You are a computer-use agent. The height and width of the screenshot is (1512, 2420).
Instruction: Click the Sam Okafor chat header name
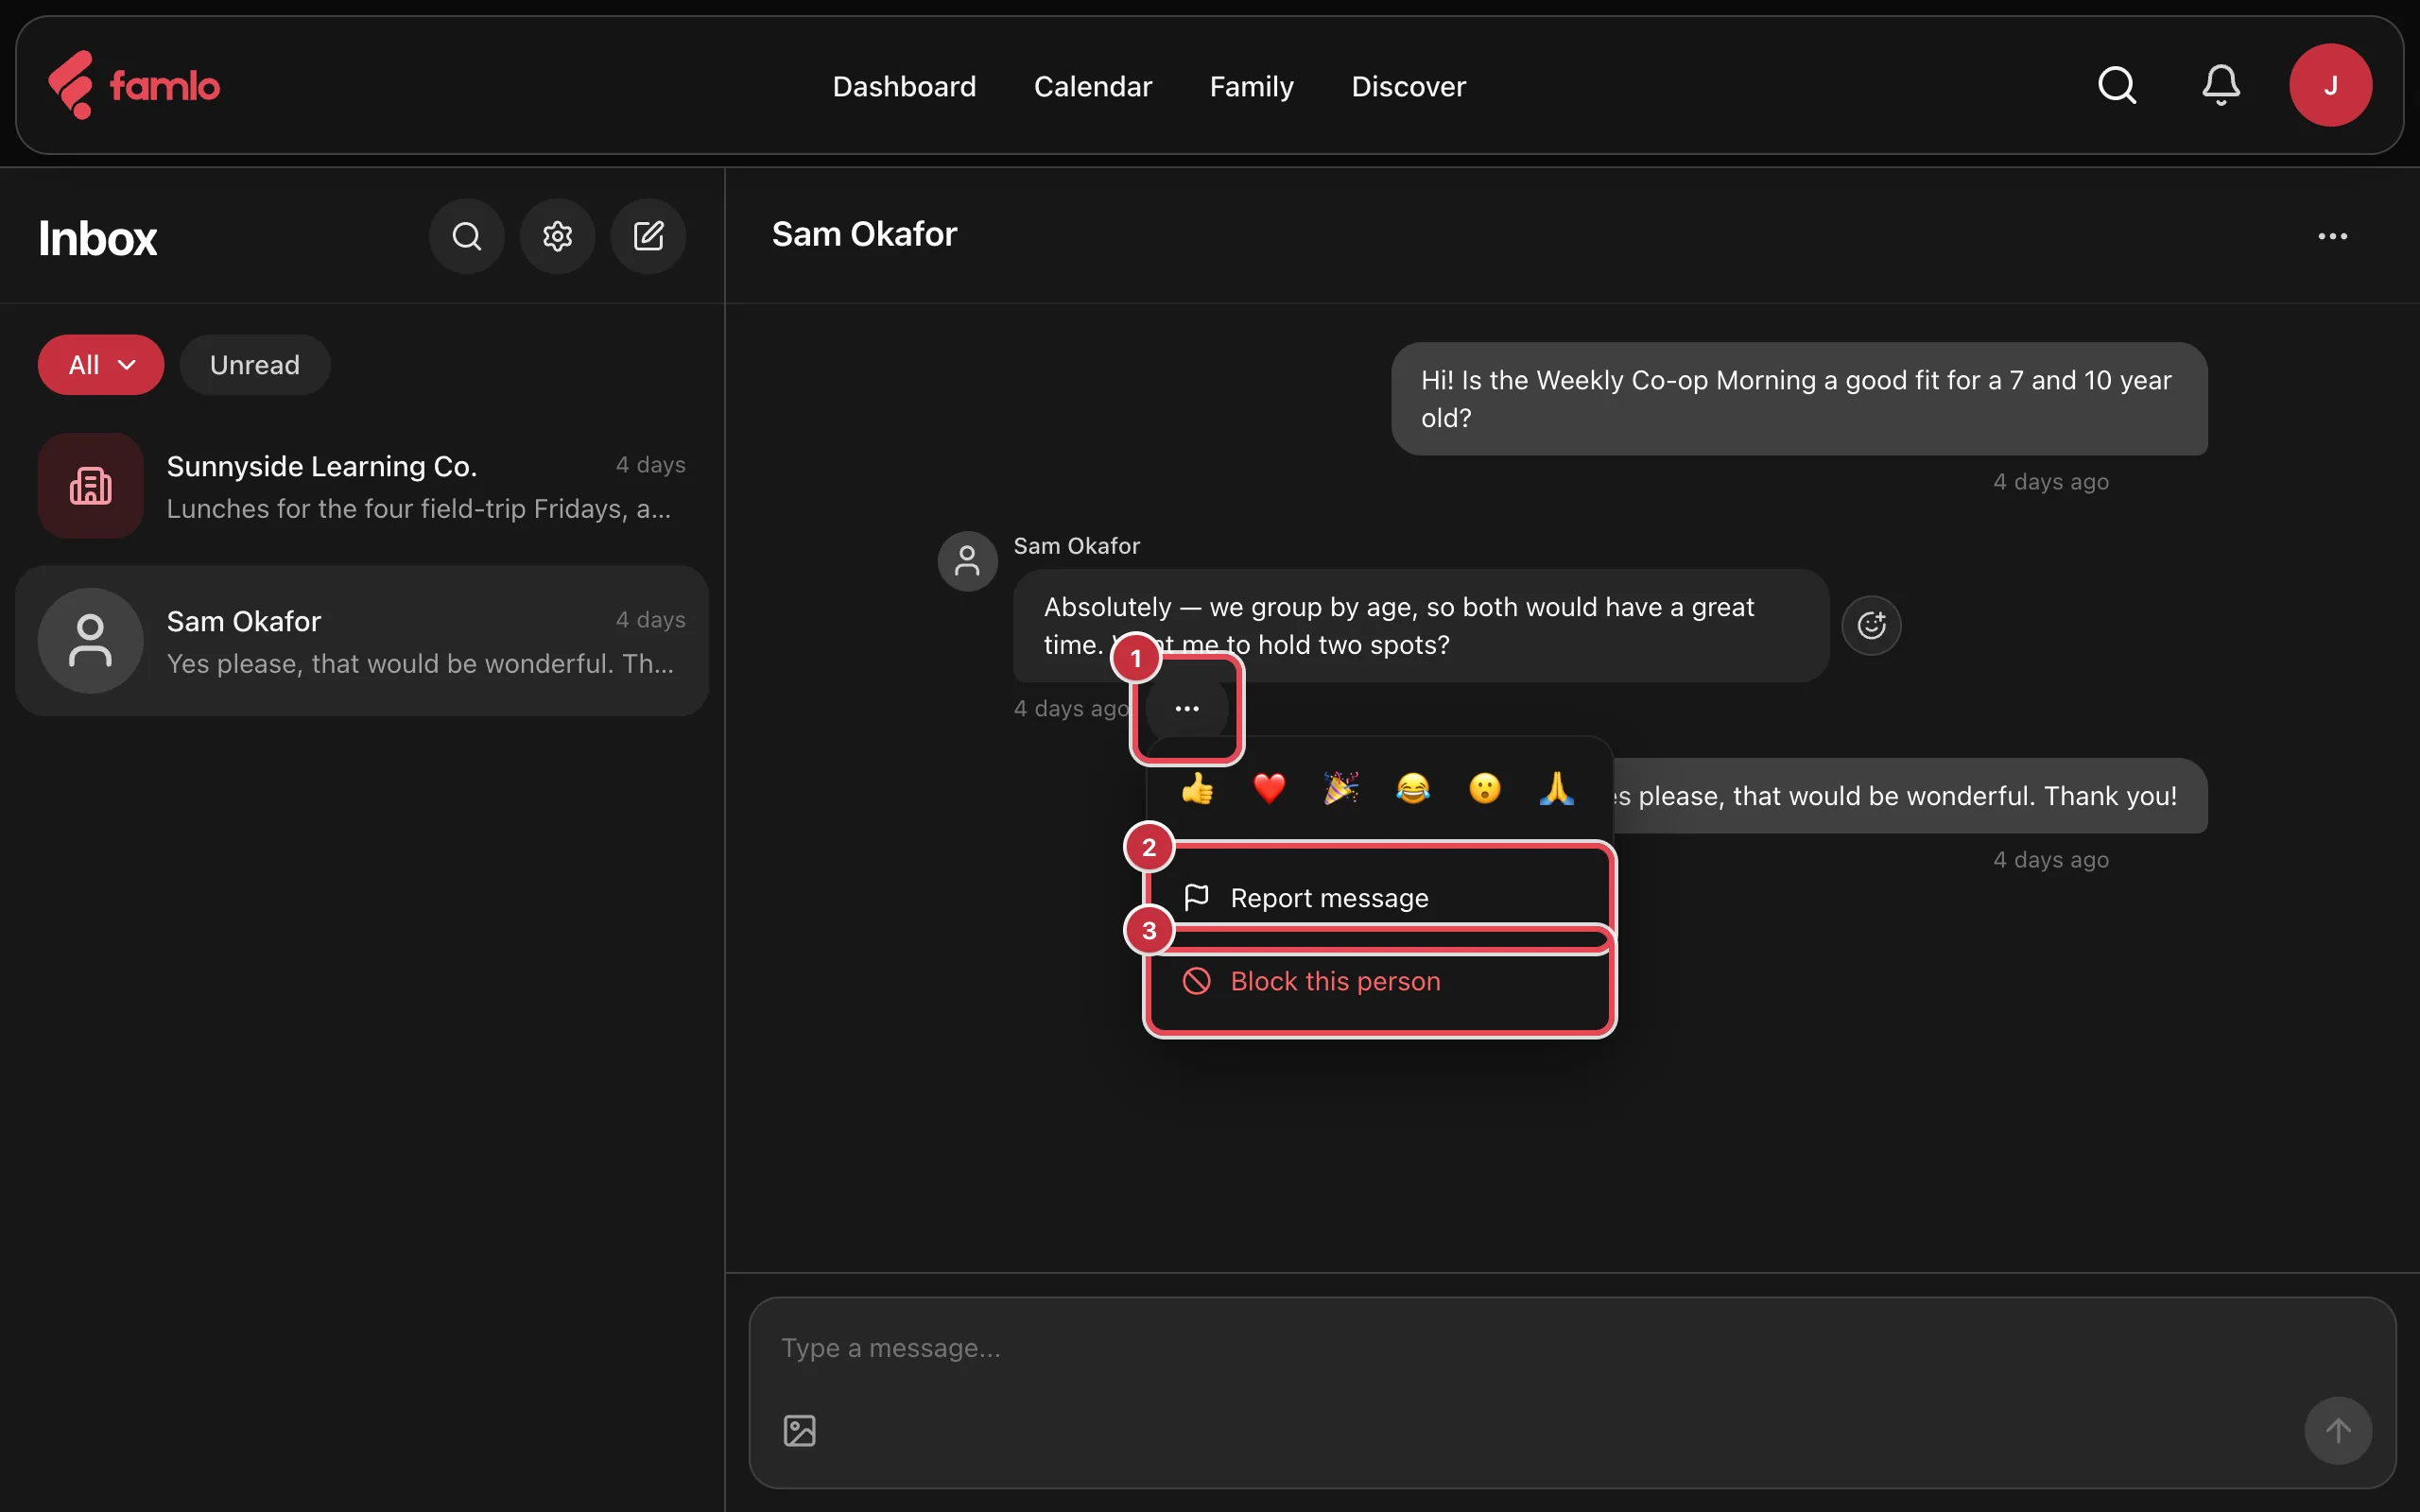pyautogui.click(x=864, y=234)
